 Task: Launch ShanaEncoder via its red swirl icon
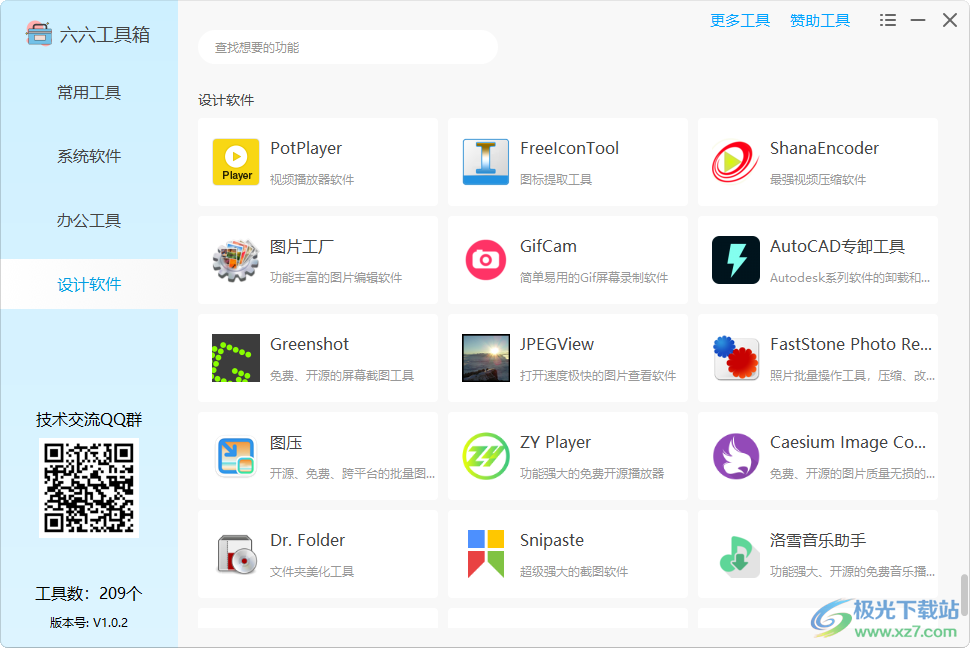click(x=736, y=162)
